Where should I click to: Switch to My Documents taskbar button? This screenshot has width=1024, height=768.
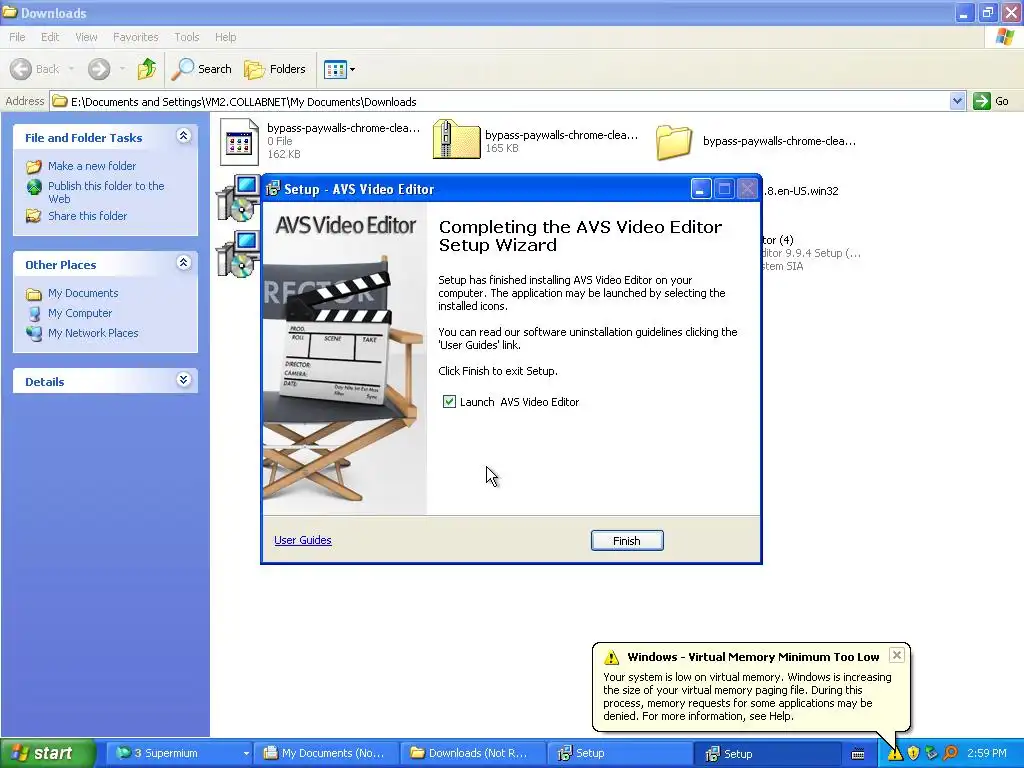[x=326, y=753]
